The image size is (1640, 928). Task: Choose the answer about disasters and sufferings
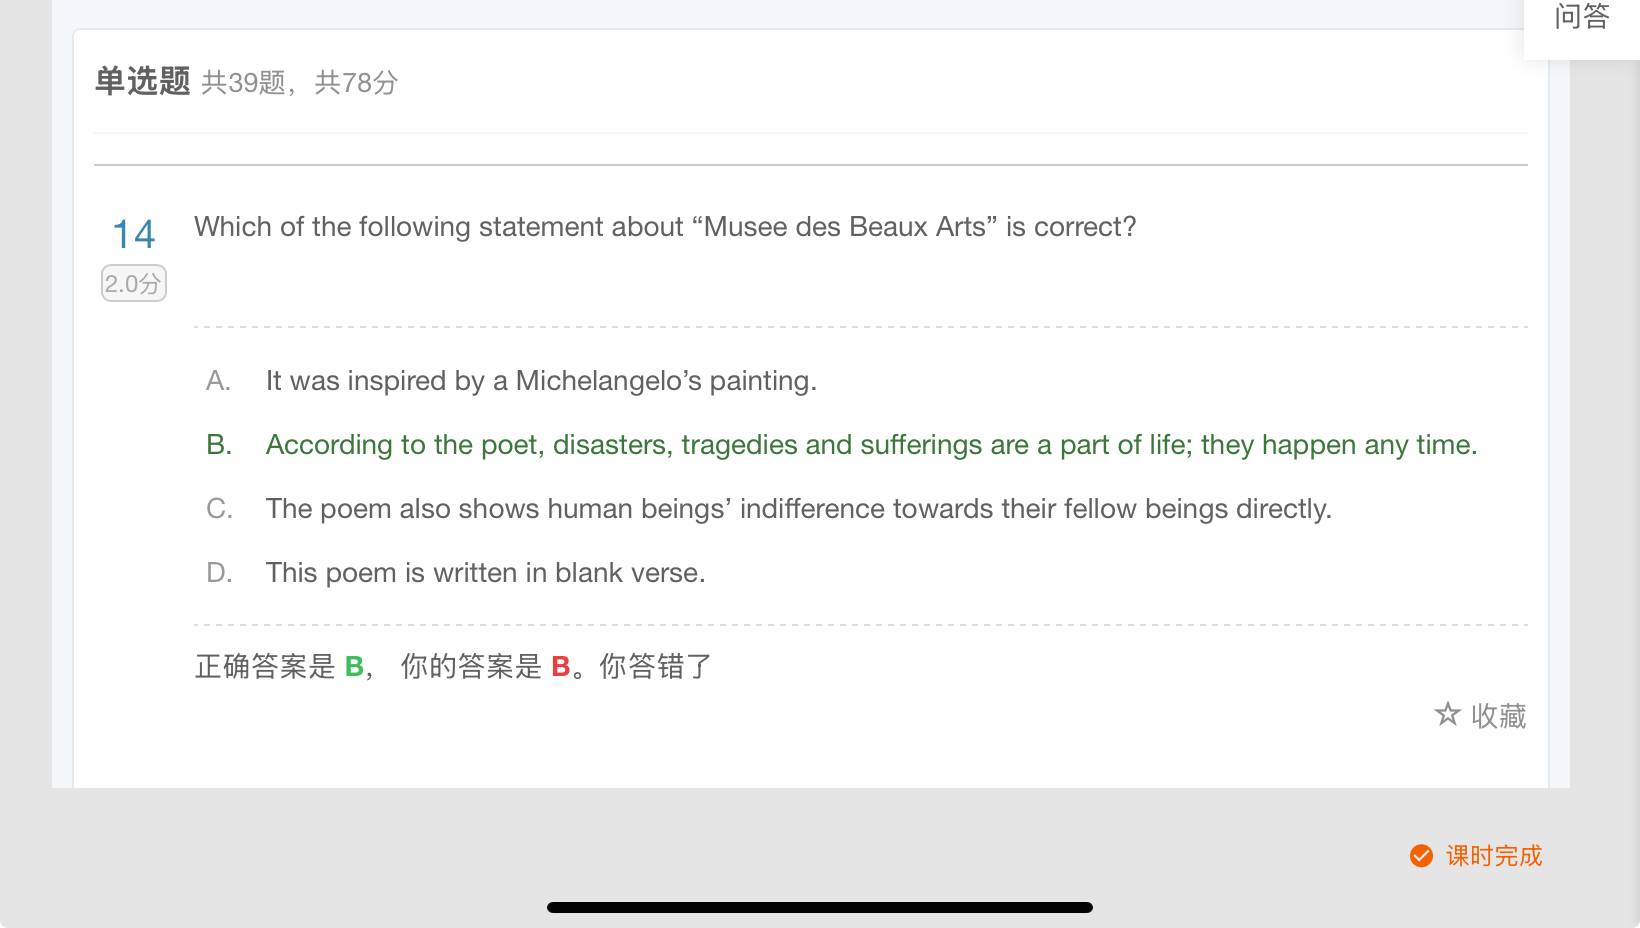(x=871, y=445)
